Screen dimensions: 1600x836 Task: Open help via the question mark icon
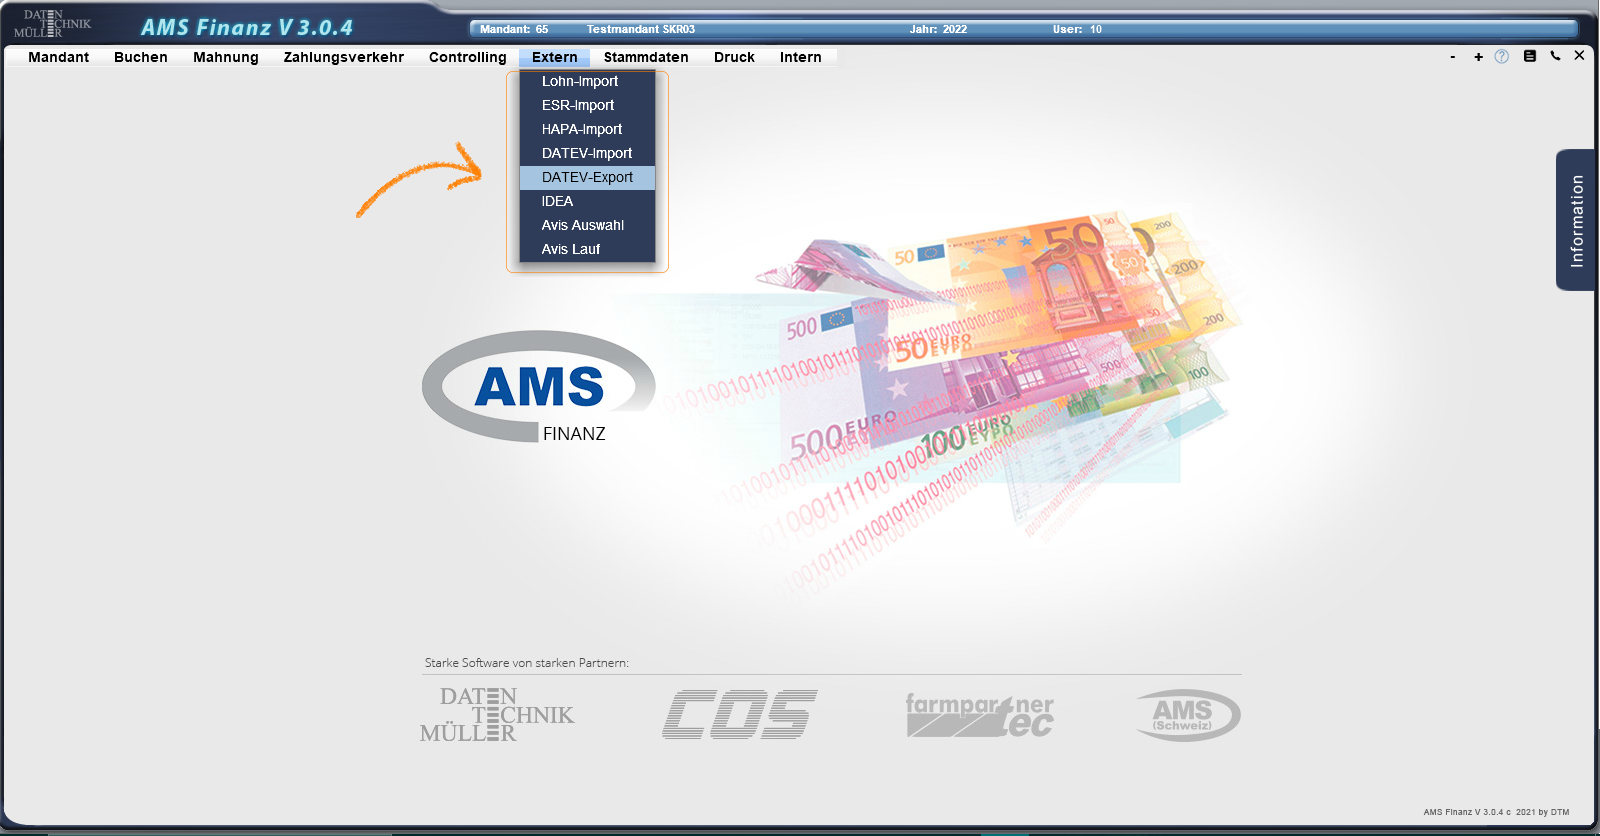click(x=1502, y=57)
